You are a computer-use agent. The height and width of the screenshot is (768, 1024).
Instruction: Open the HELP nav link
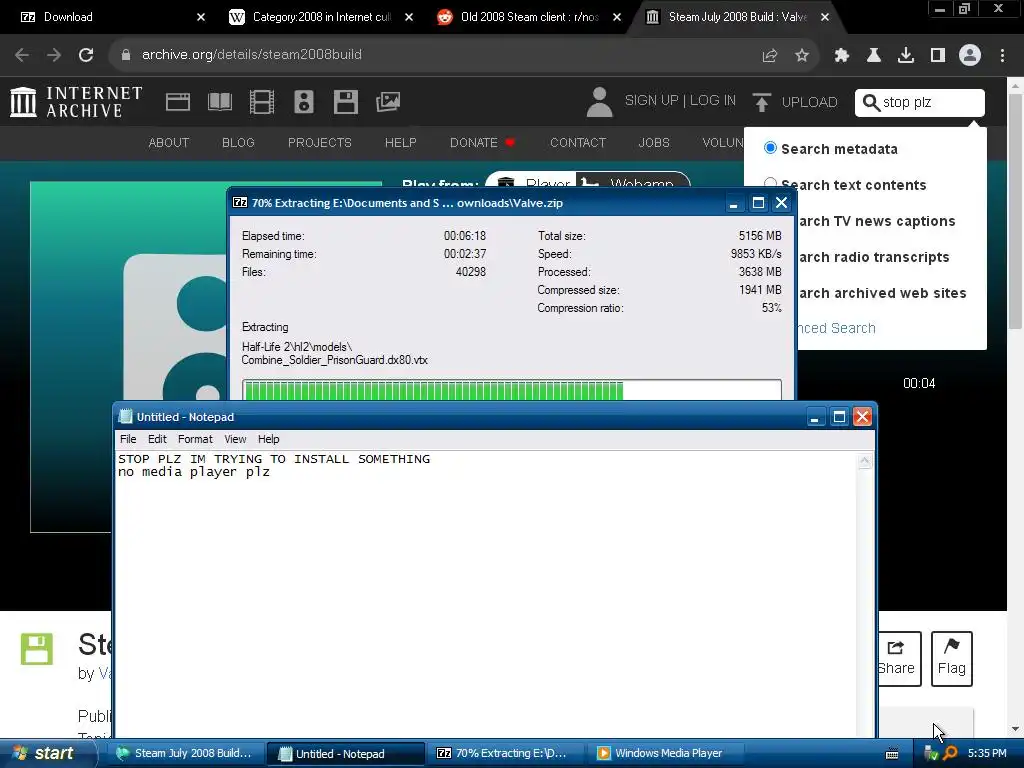pyautogui.click(x=400, y=142)
